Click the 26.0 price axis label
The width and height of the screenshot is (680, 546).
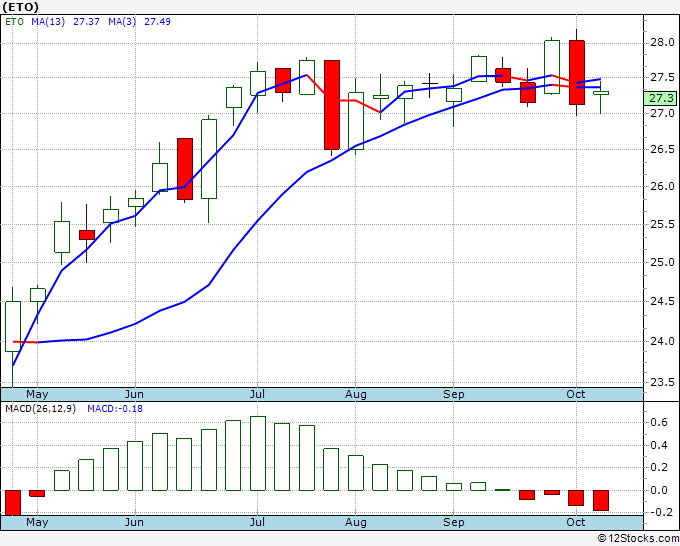(662, 186)
